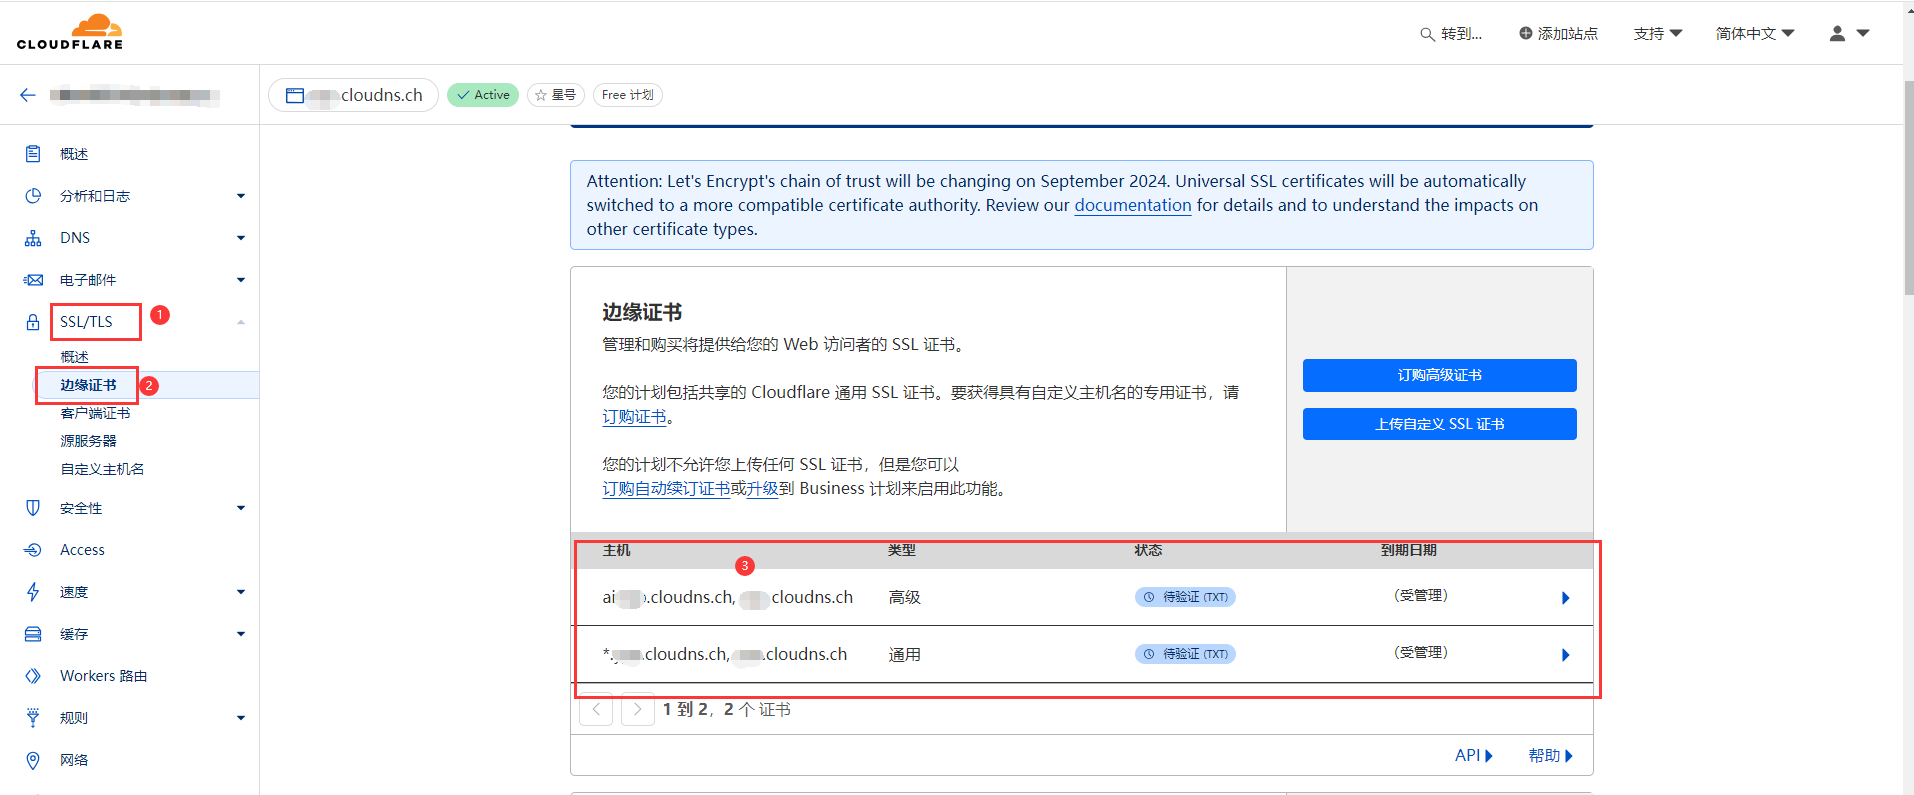Screen dimensions: 1914x795
Task: Go to previous certificates page
Action: 596,709
